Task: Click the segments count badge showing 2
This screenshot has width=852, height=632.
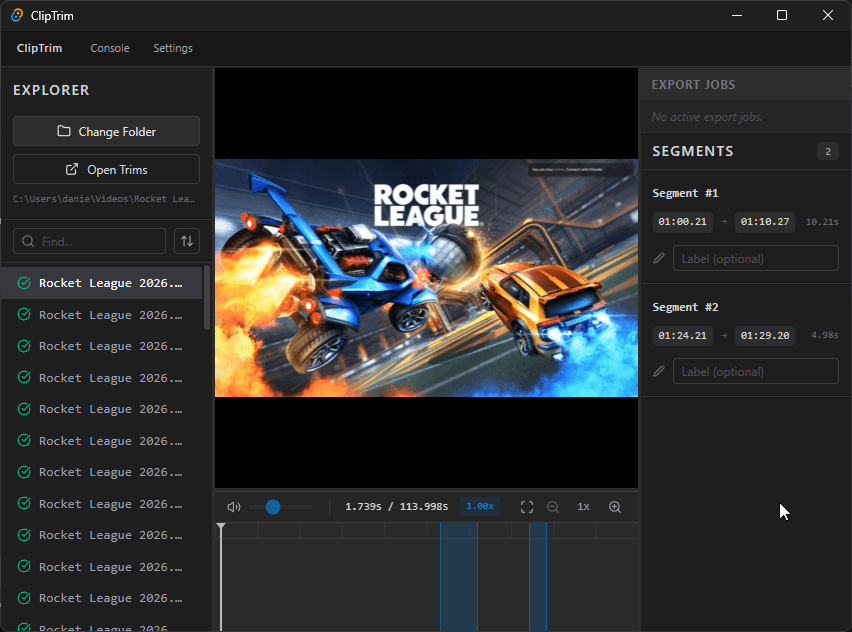Action: [828, 152]
